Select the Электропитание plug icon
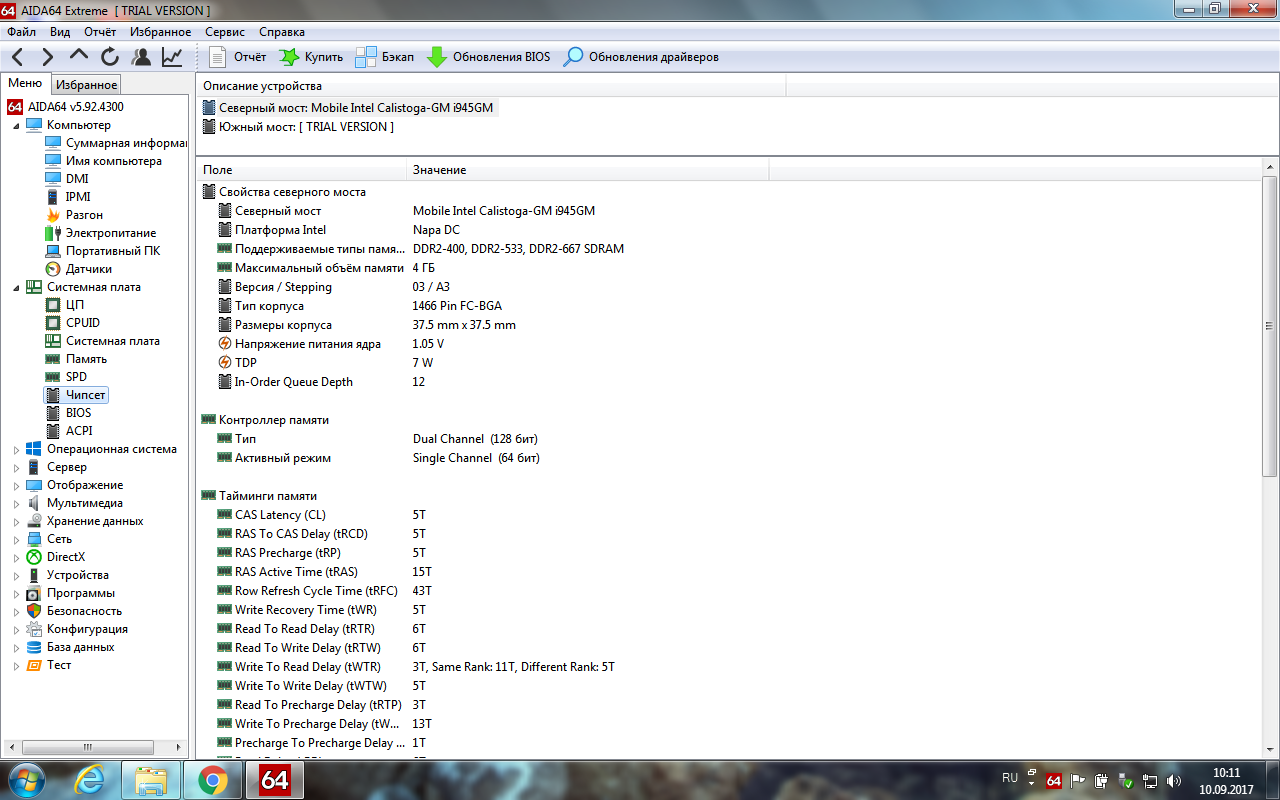This screenshot has height=800, width=1280. click(53, 233)
